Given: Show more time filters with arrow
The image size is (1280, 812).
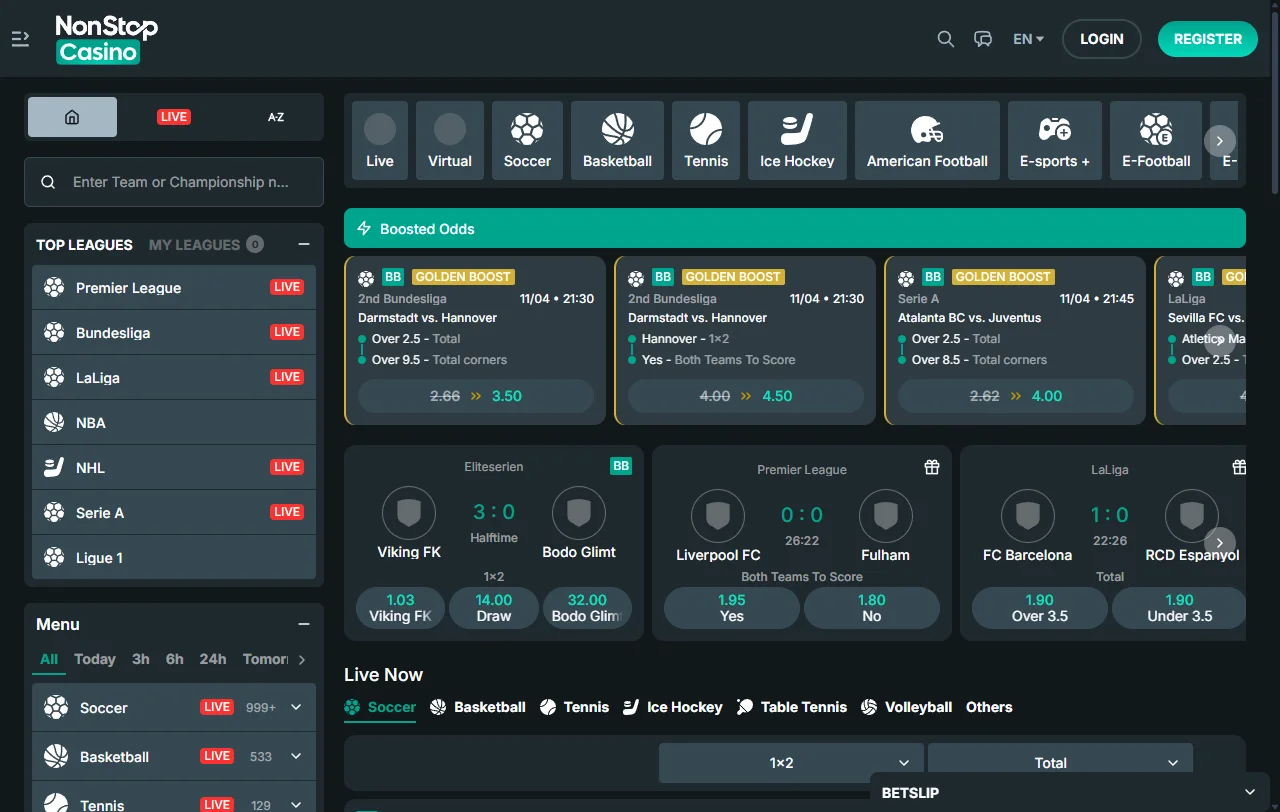Looking at the screenshot, I should point(302,659).
